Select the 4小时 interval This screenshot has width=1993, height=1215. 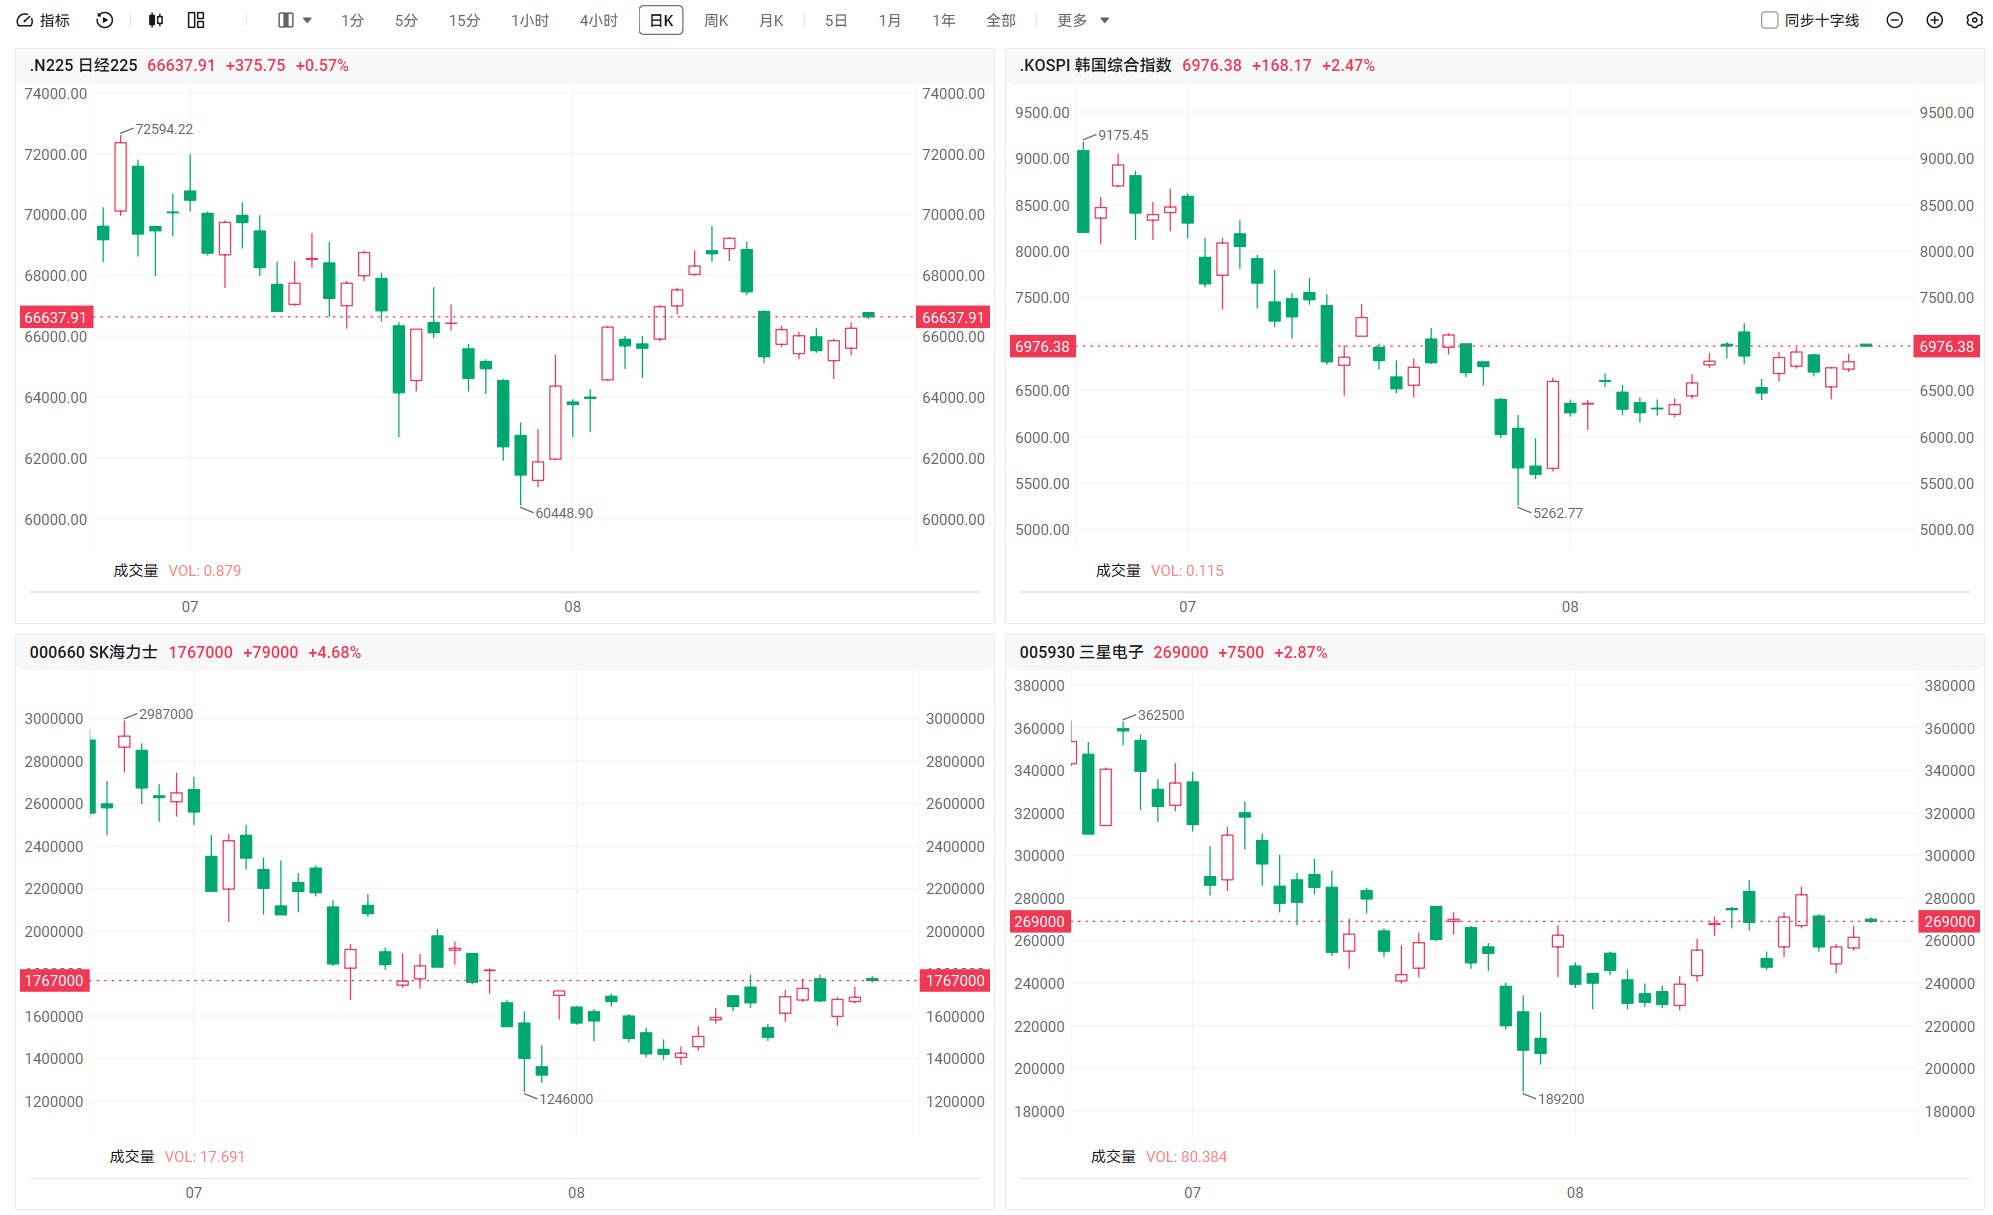tap(598, 20)
